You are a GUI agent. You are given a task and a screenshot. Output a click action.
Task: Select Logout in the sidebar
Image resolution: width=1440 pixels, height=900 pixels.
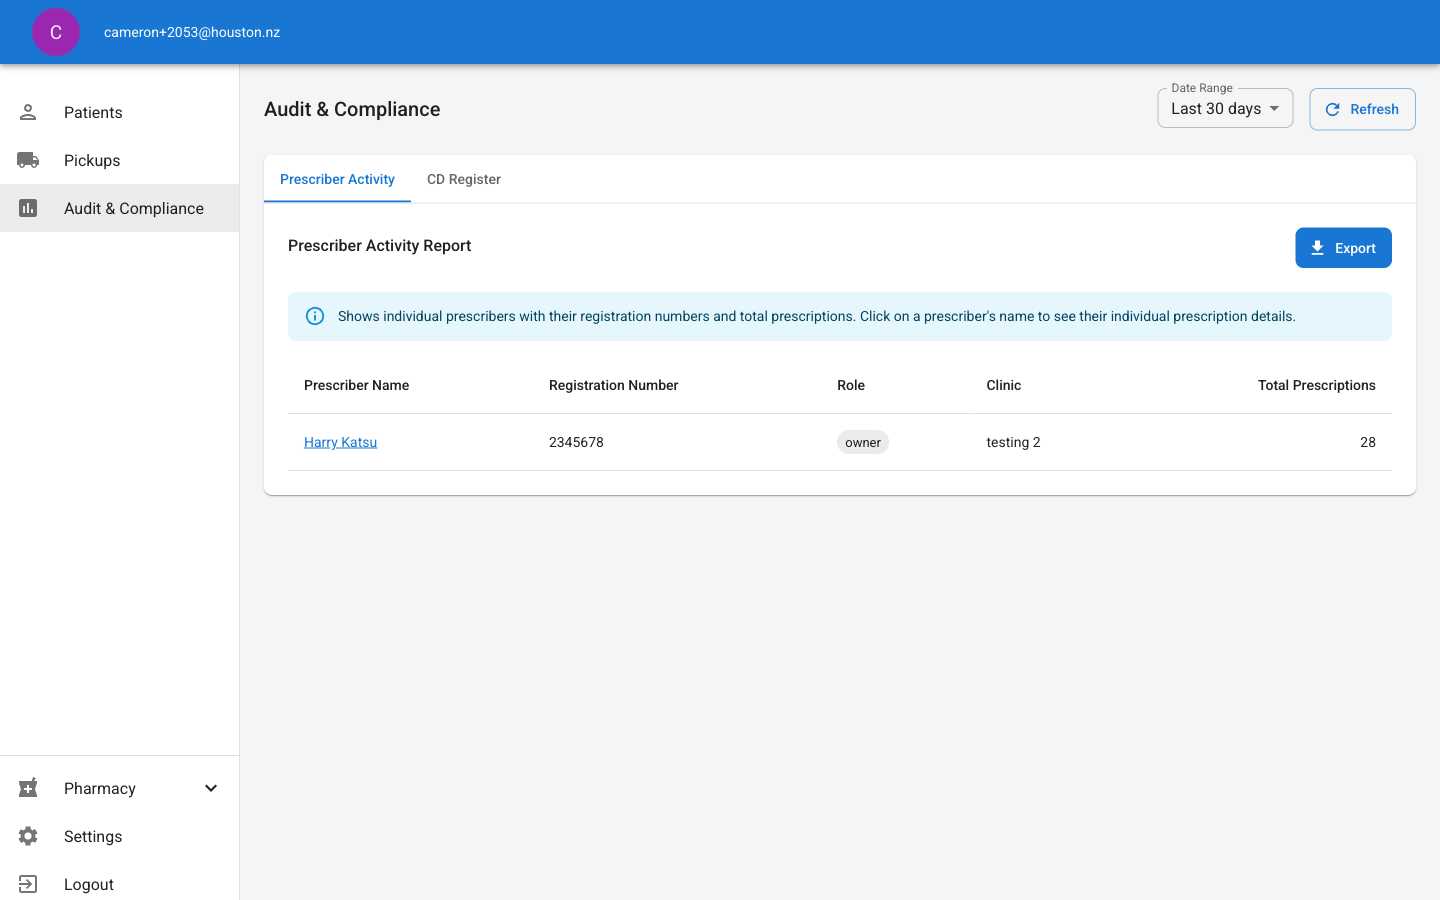click(120, 884)
